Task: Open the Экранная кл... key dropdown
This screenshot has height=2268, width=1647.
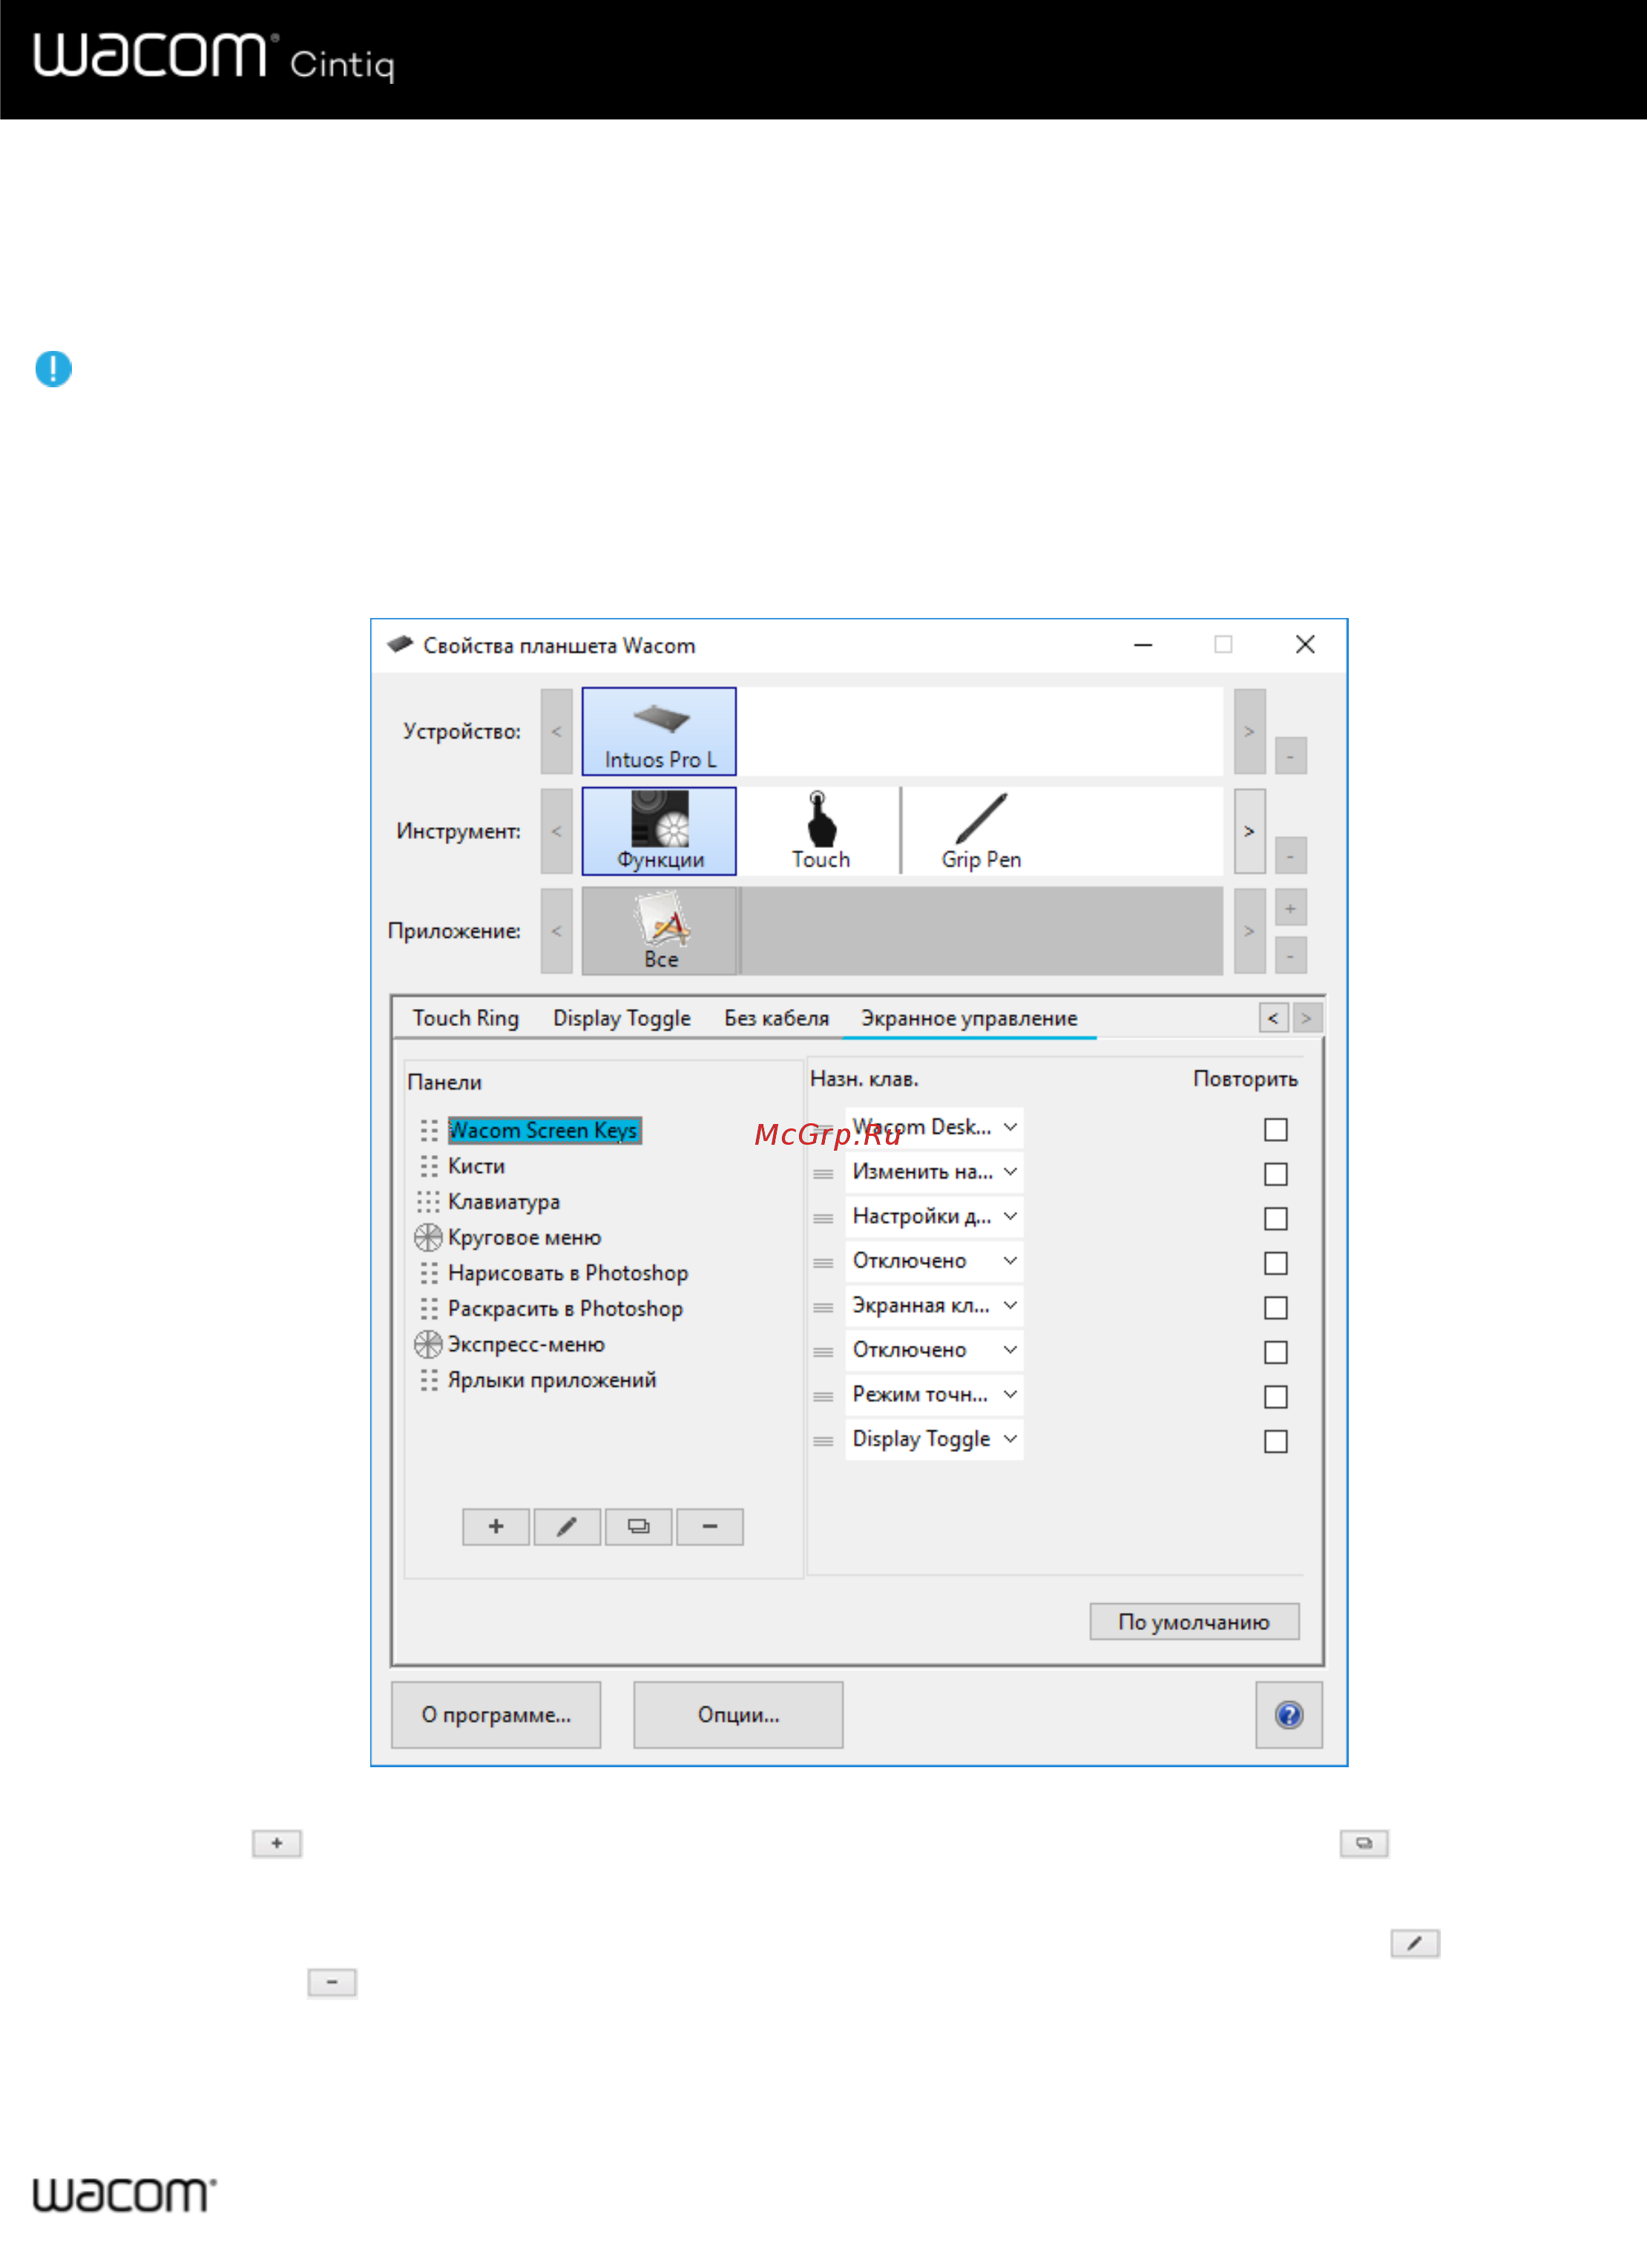Action: pos(934,1305)
